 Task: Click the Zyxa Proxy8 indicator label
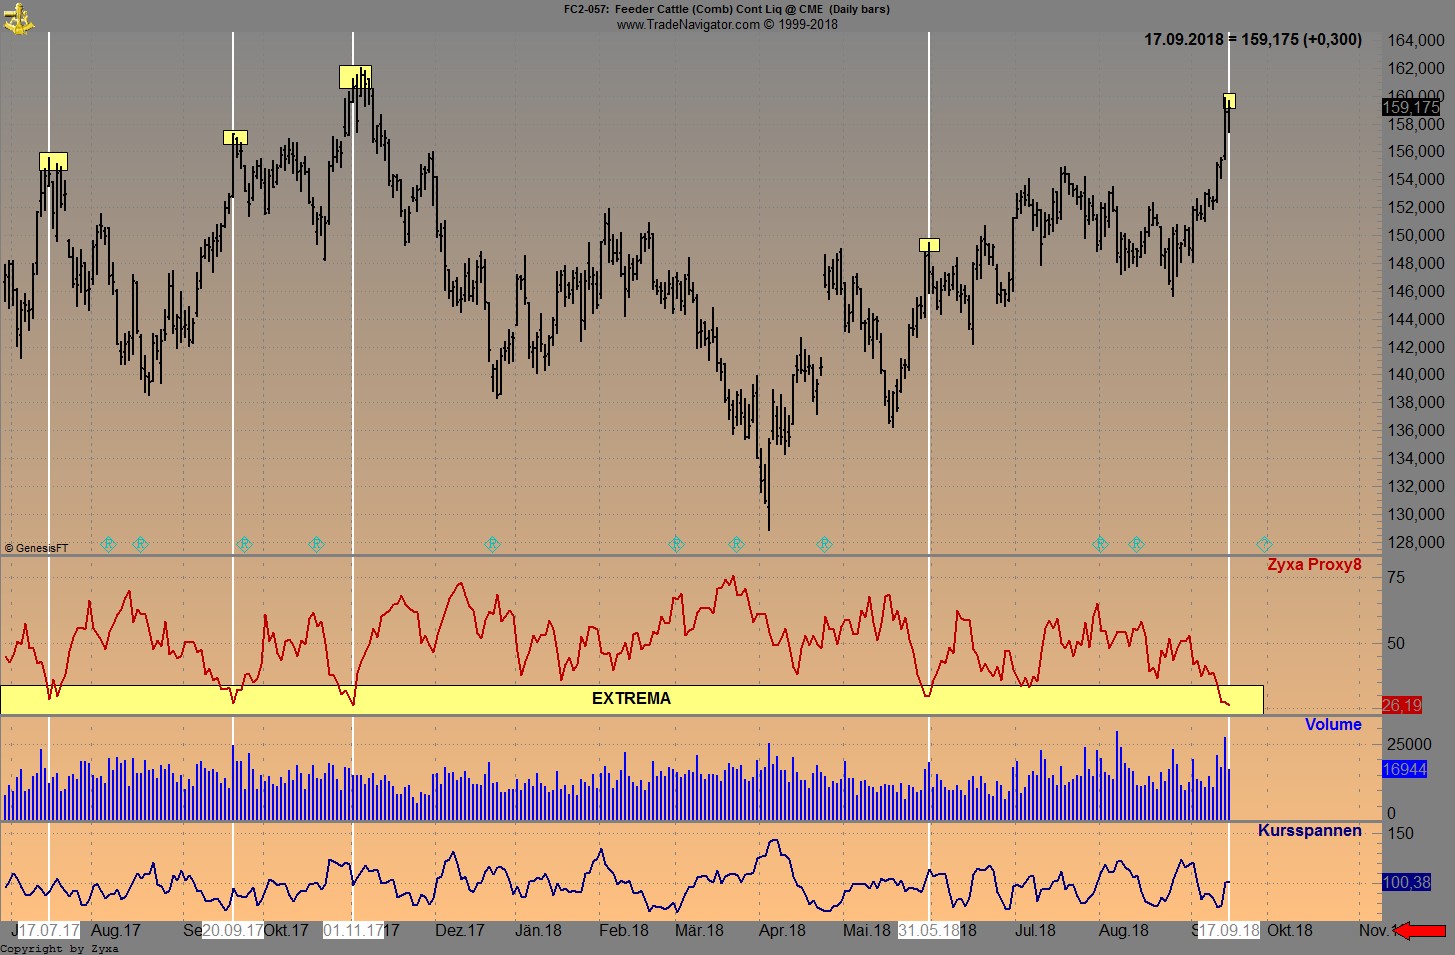pos(1314,564)
